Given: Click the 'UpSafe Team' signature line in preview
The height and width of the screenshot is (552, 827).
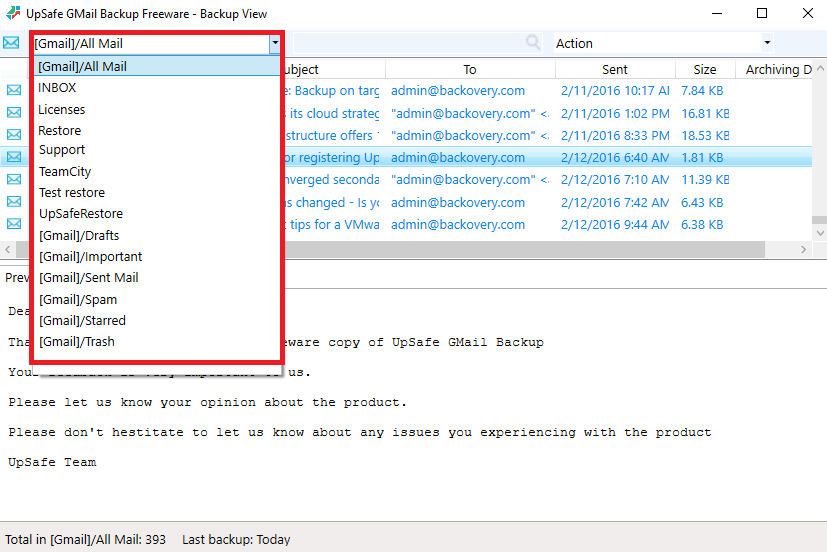Looking at the screenshot, I should tap(52, 462).
